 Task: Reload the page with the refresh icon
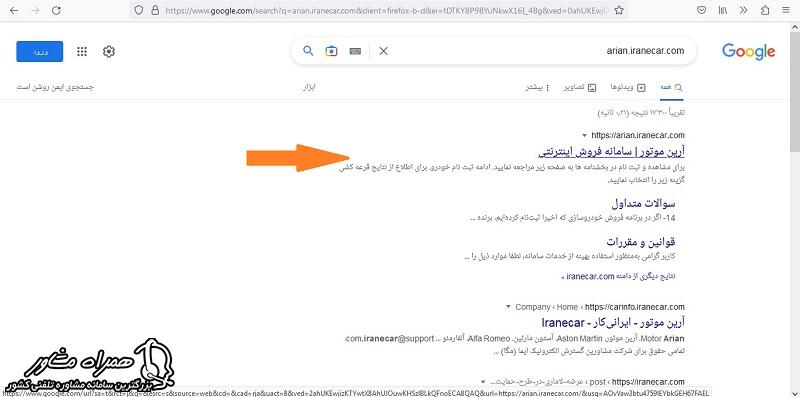pos(56,10)
